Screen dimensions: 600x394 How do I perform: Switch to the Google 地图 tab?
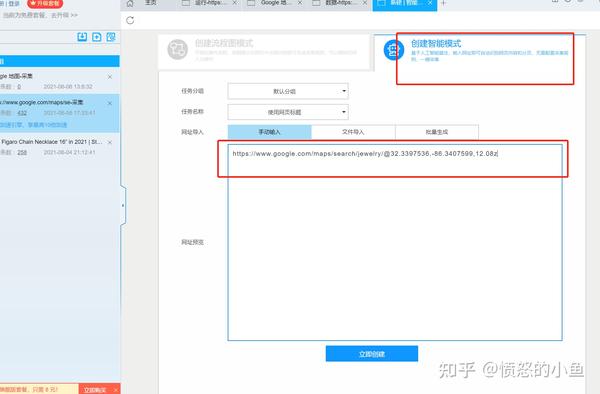[274, 3]
